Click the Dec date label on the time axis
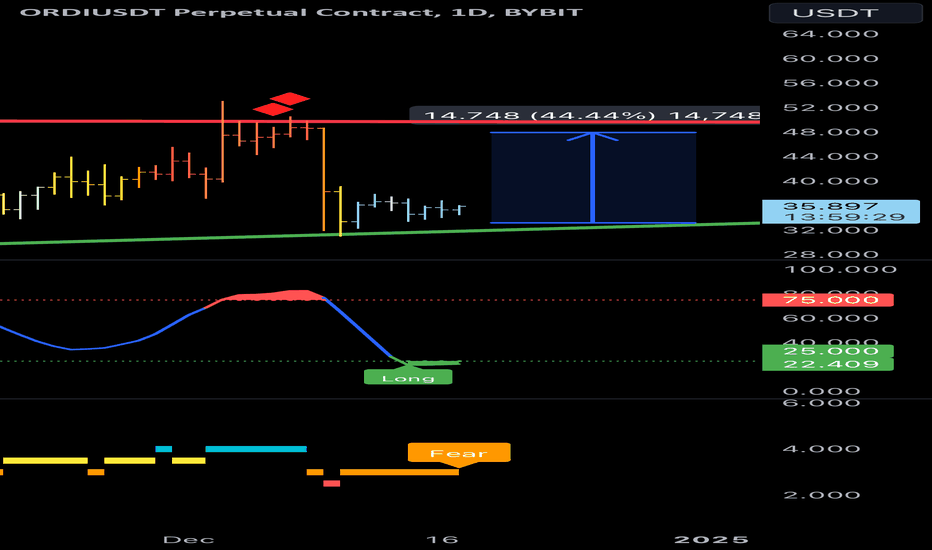 188,540
